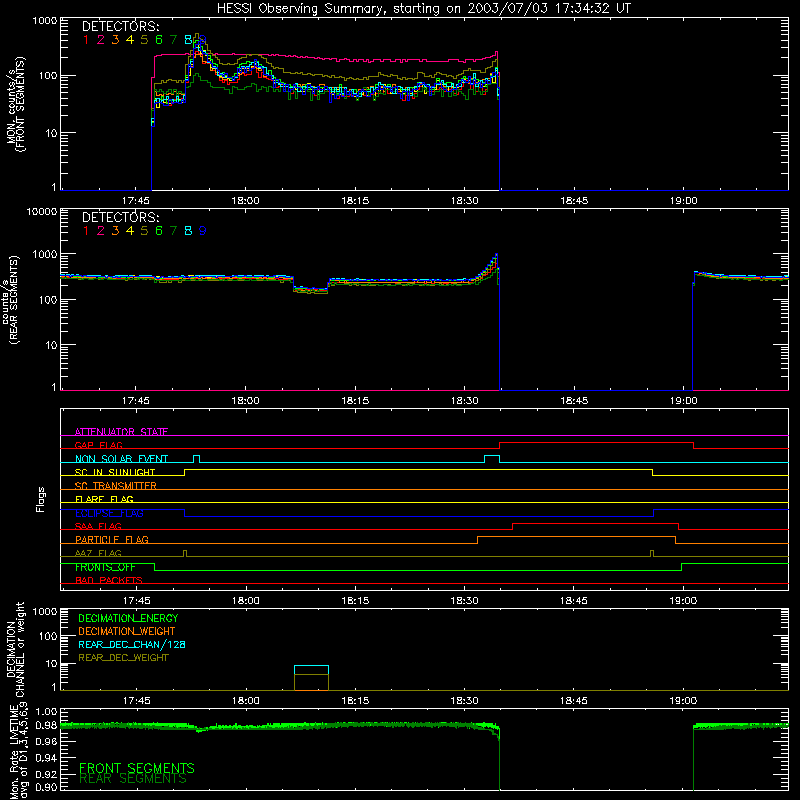The height and width of the screenshot is (800, 800).
Task: Click the BAD_PACKETS flag label
Action: [109, 580]
